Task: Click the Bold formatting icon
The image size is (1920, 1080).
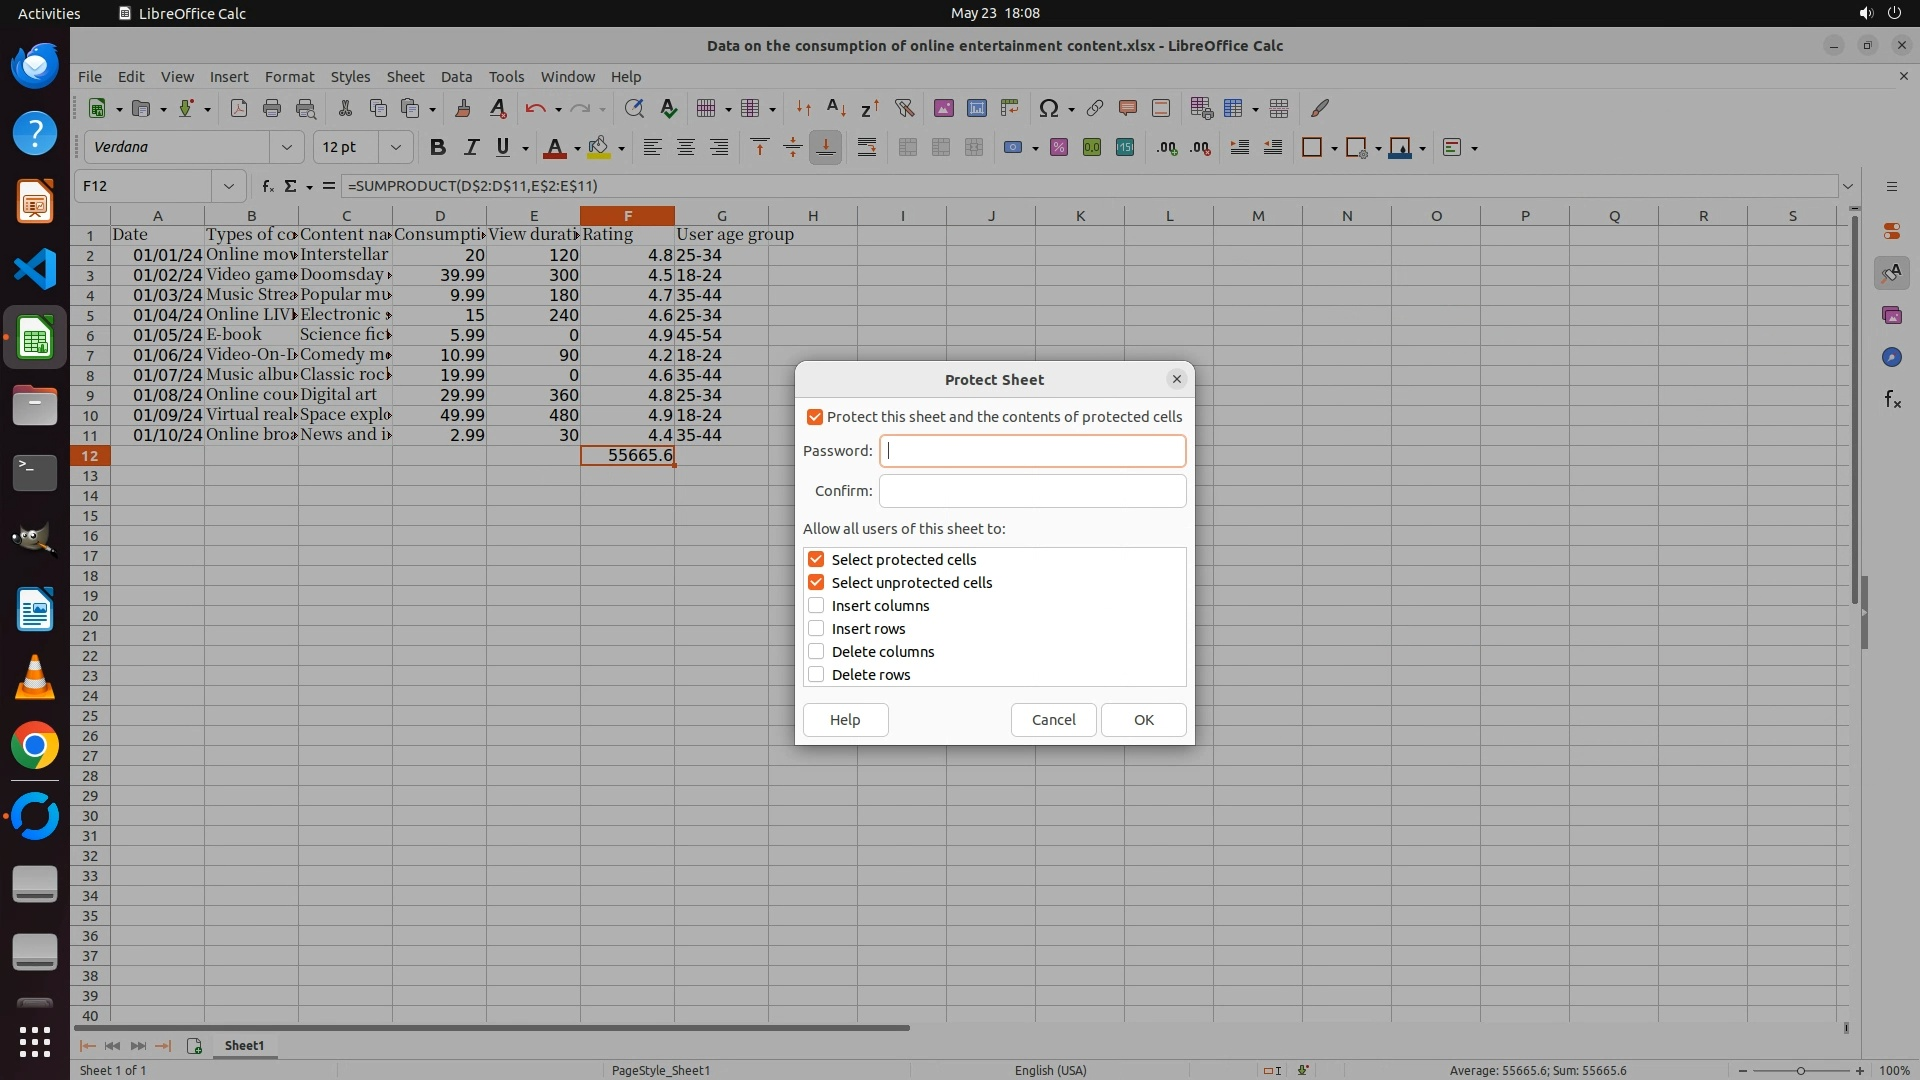Action: tap(437, 148)
